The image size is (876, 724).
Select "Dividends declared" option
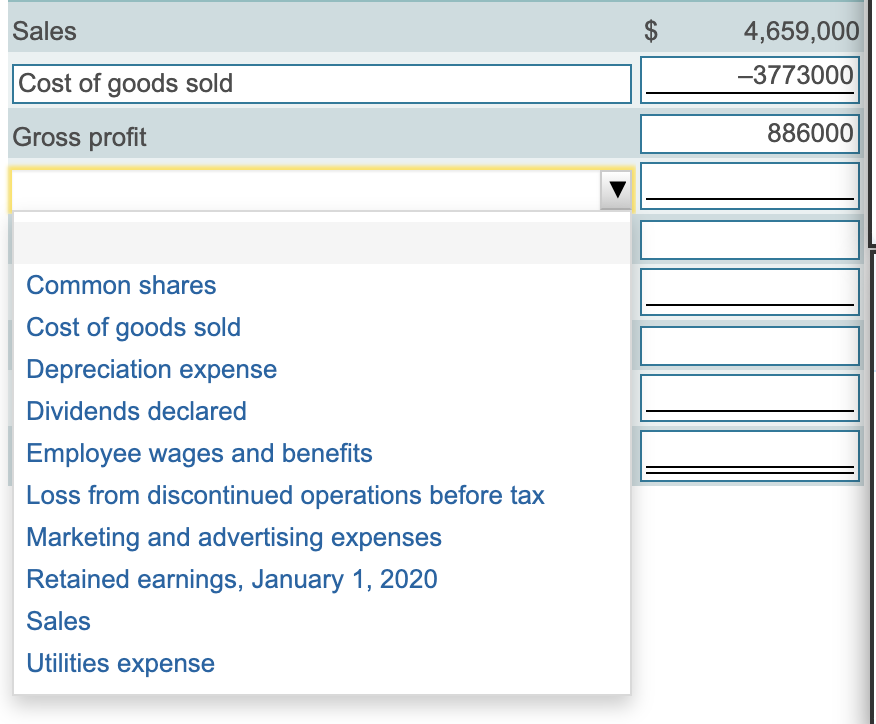tap(136, 411)
